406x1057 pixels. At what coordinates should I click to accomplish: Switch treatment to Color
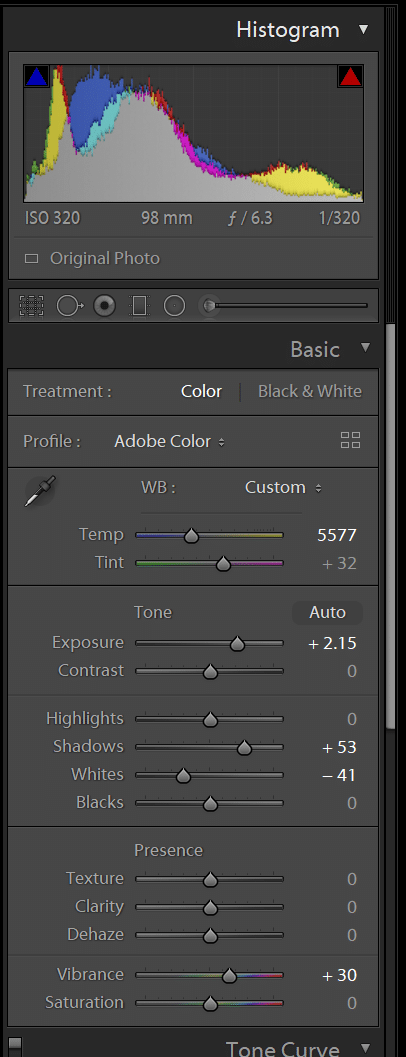201,392
